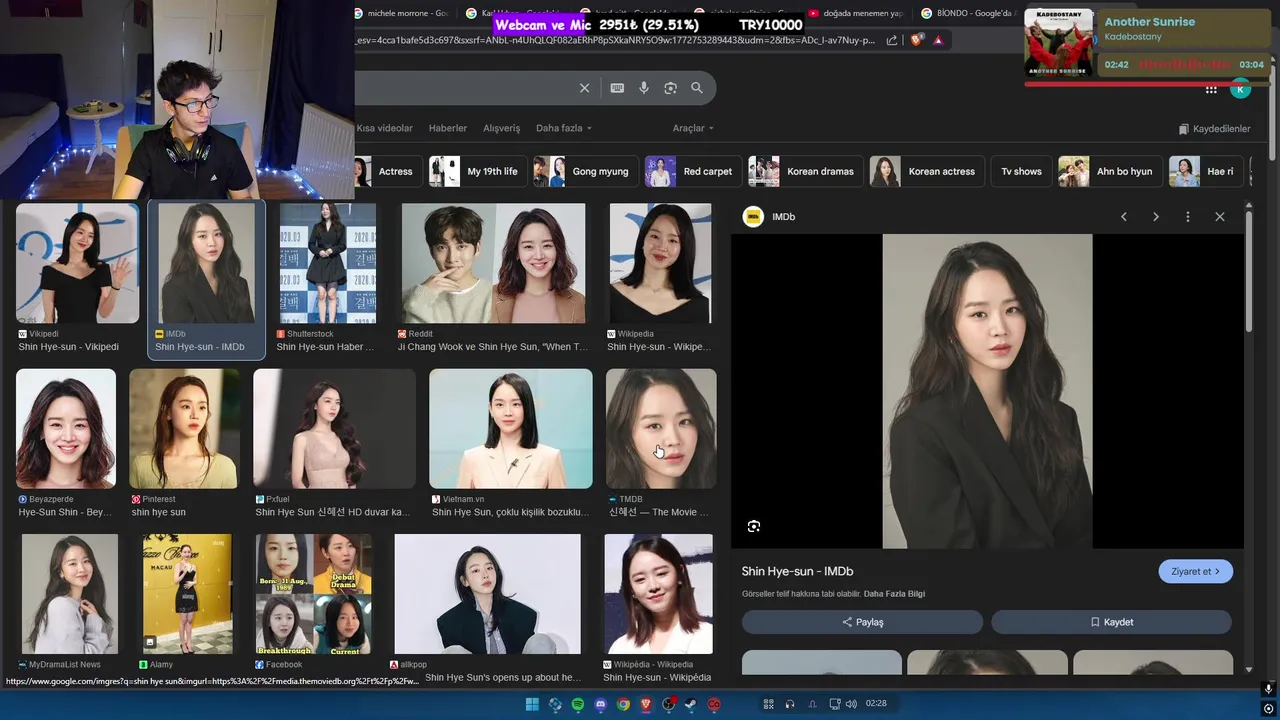
Task: Open the 'doğada menemen yap' browser tab
Action: point(856,13)
